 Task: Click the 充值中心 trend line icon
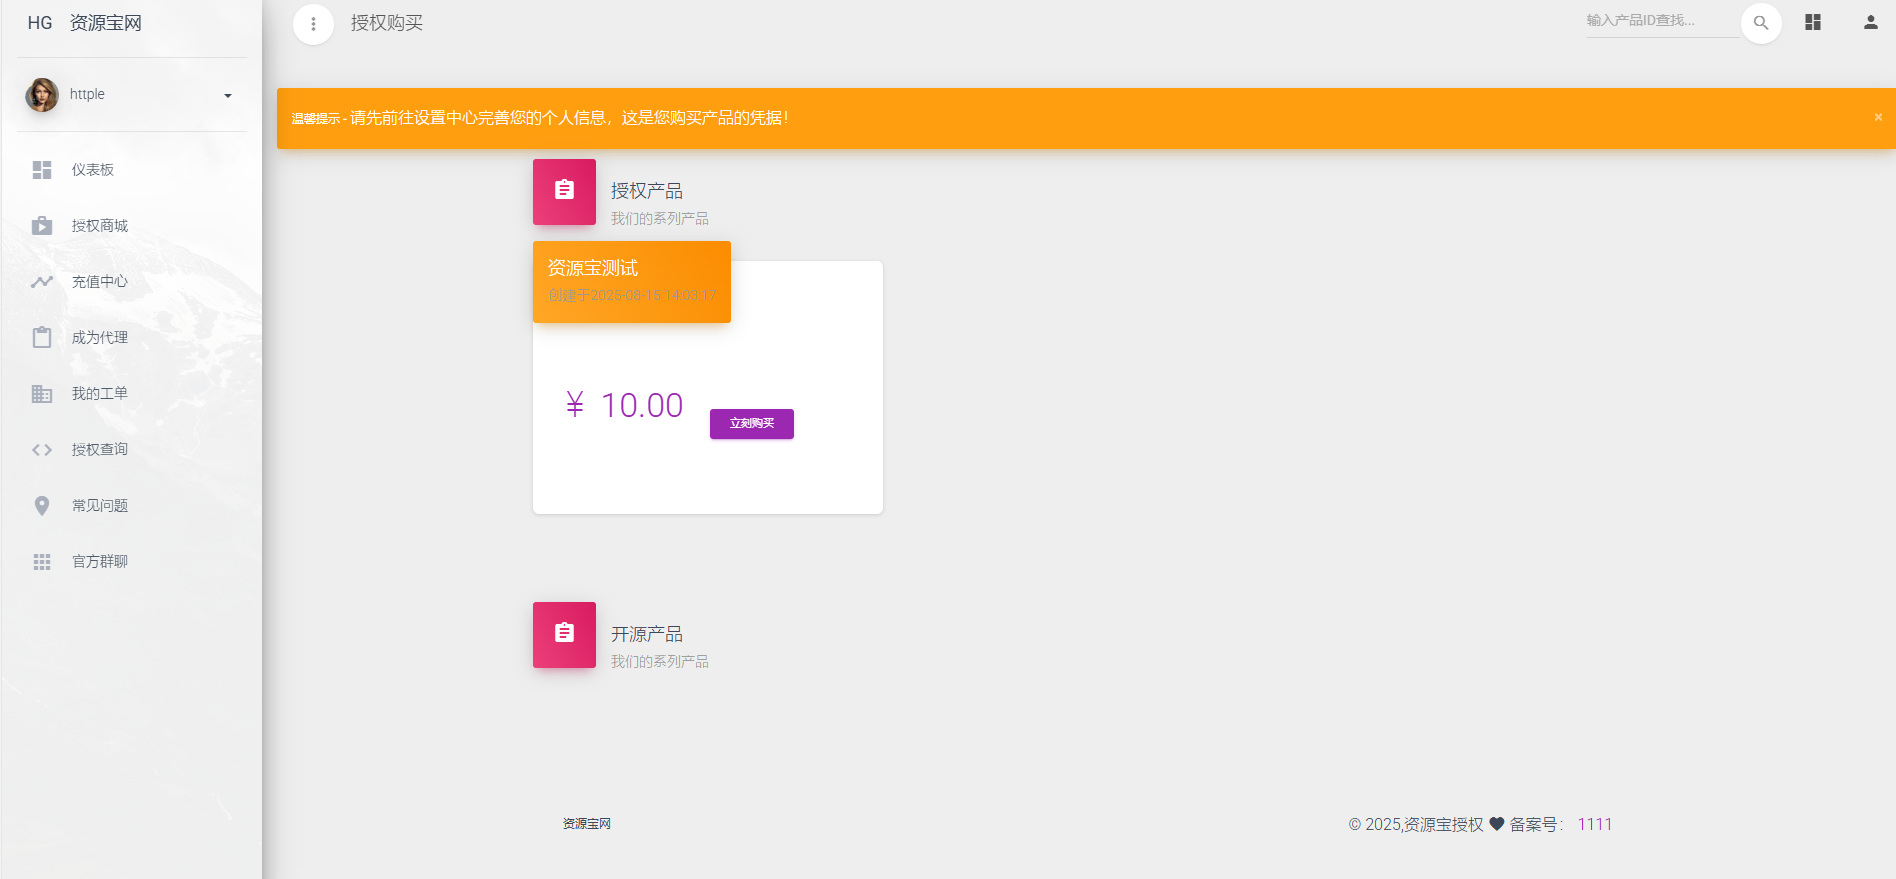[x=42, y=282]
